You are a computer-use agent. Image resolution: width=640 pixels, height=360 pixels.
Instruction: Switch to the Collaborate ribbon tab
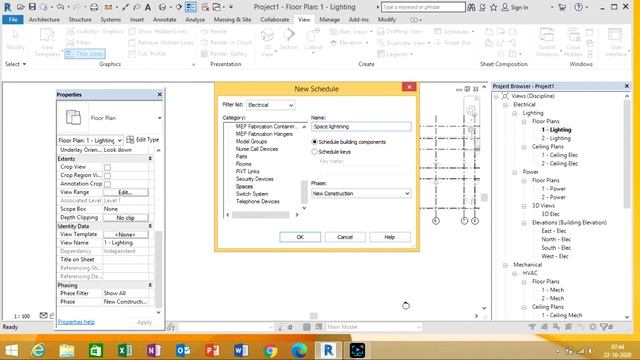[x=275, y=20]
